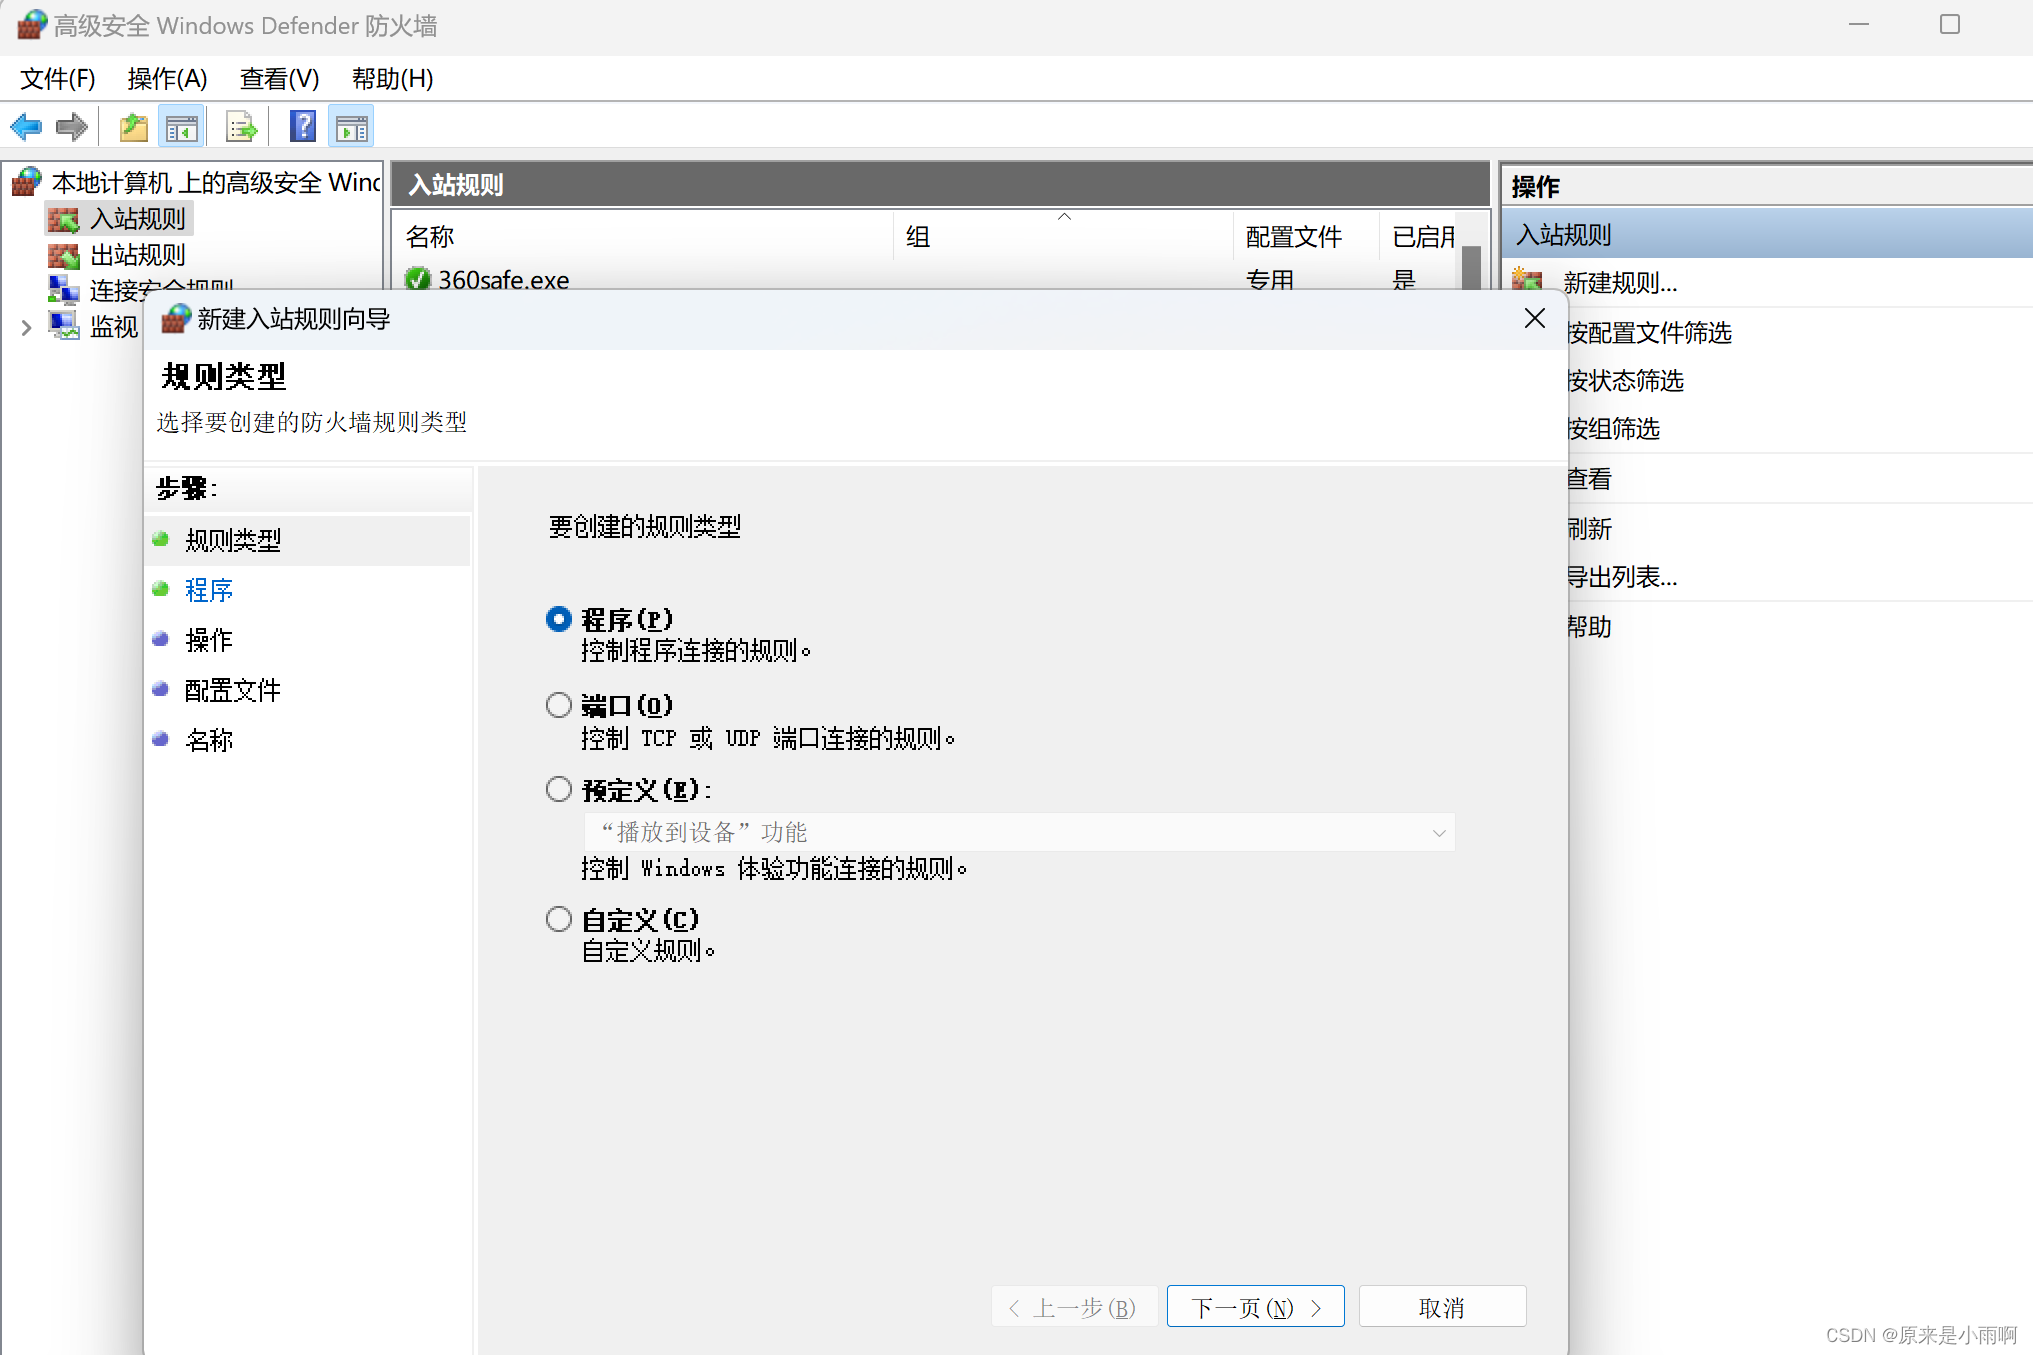Click the 组 column sort chevron

1064,216
